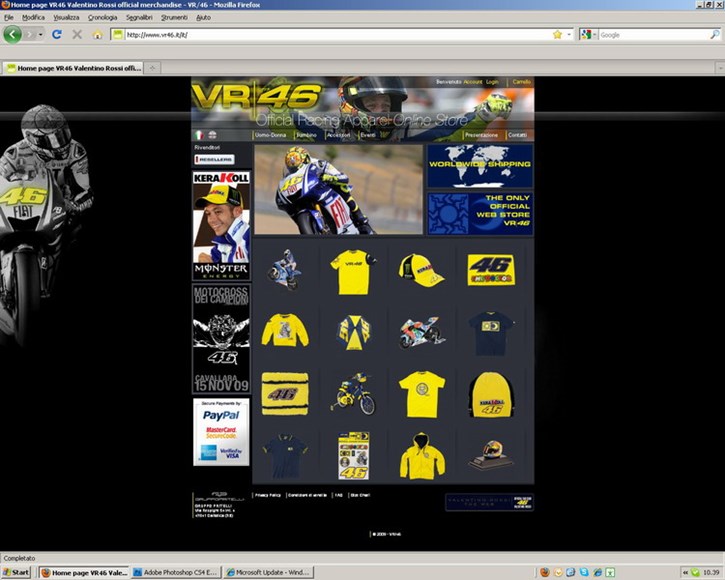Open the Visualizza menu
Screen dimensions: 725x580
point(66,18)
